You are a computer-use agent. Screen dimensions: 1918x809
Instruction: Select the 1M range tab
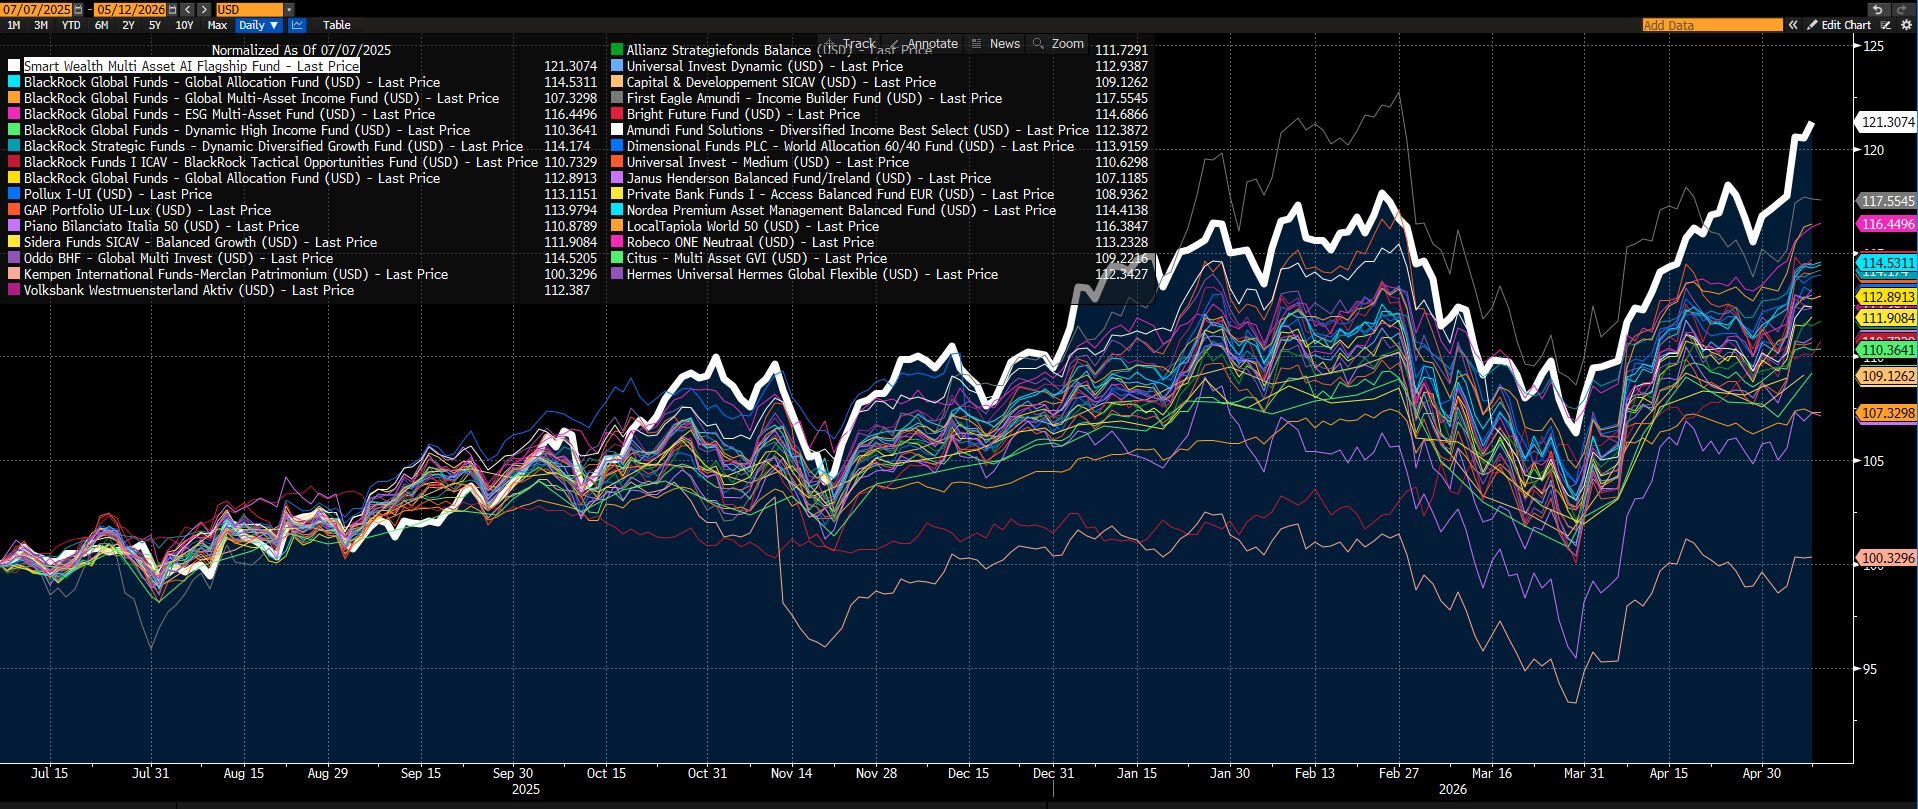click(14, 25)
